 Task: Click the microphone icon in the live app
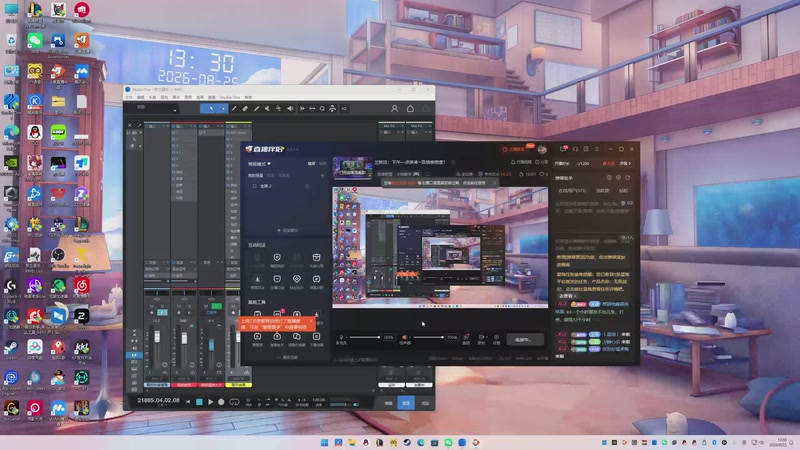(341, 337)
